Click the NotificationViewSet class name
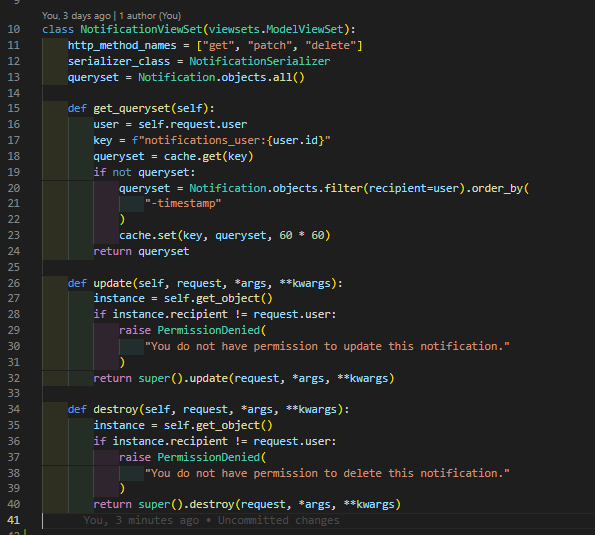Viewport: 595px width, 535px height. click(141, 29)
